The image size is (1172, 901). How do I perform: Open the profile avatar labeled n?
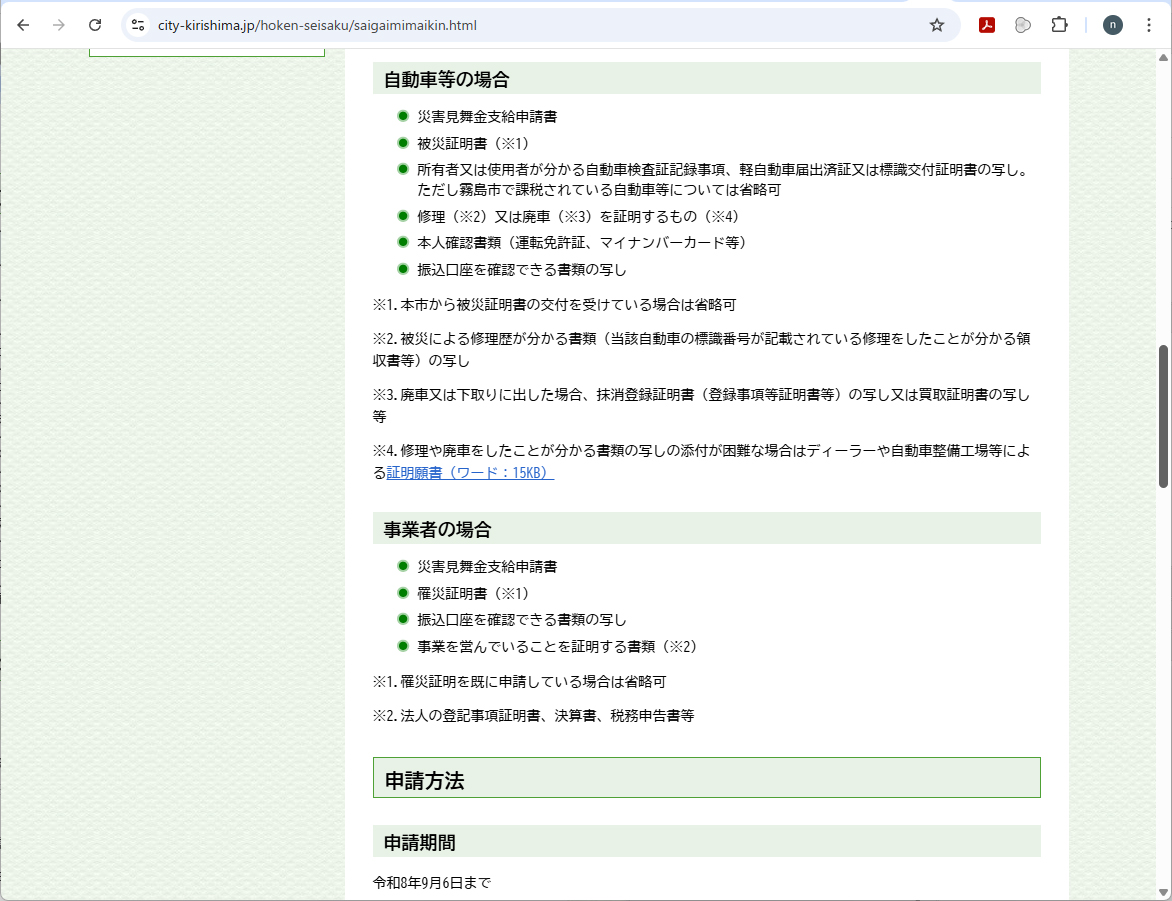coord(1112,25)
